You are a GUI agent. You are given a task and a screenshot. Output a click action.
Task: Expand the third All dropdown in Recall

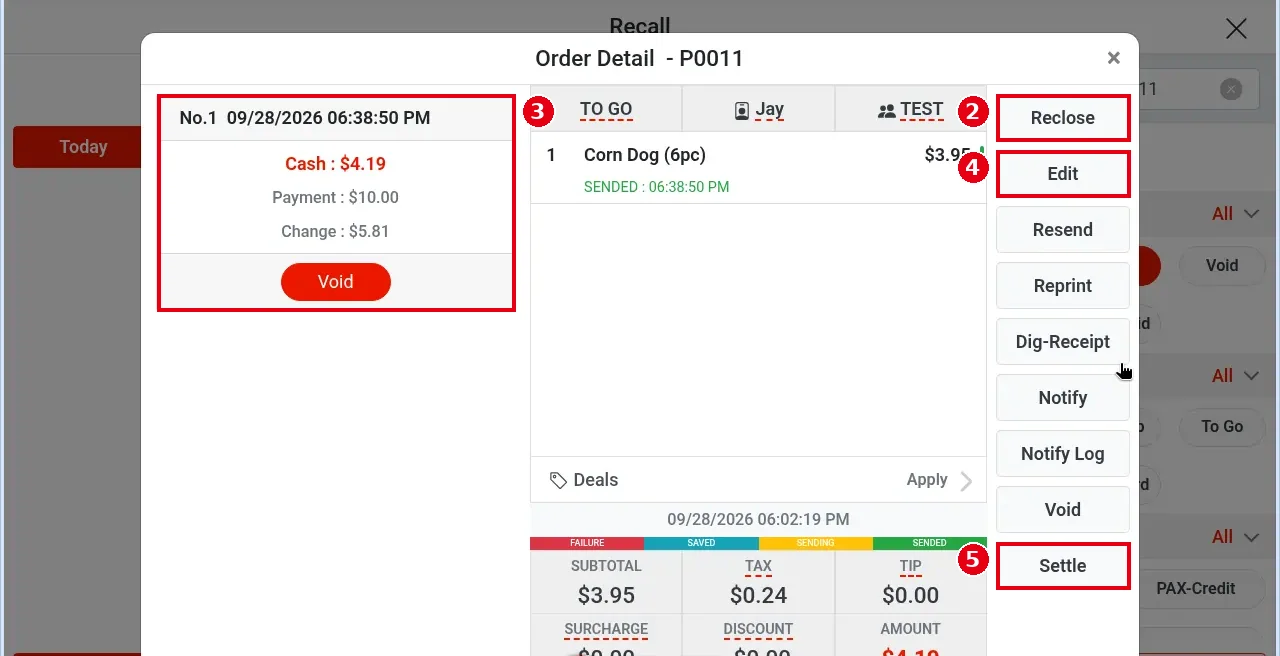pyautogui.click(x=1236, y=537)
